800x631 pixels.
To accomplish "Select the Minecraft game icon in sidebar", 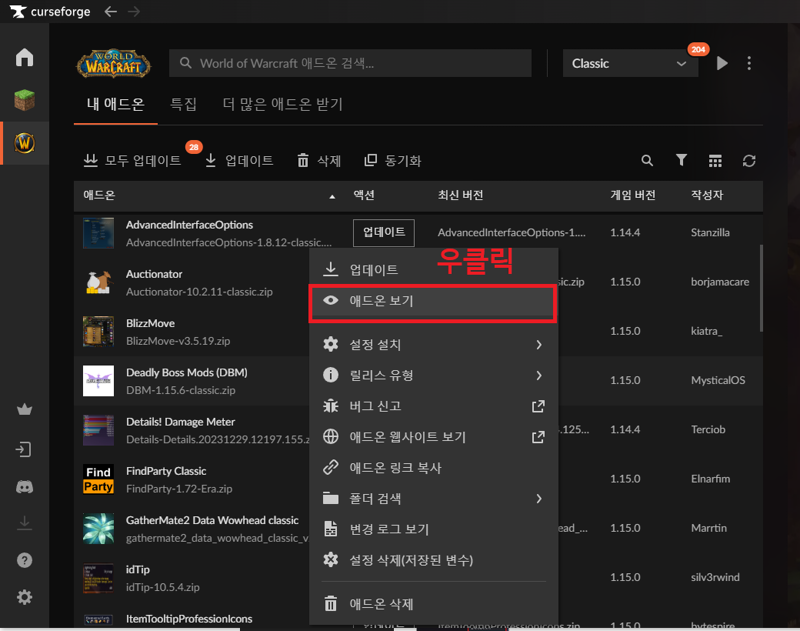I will pyautogui.click(x=24, y=100).
